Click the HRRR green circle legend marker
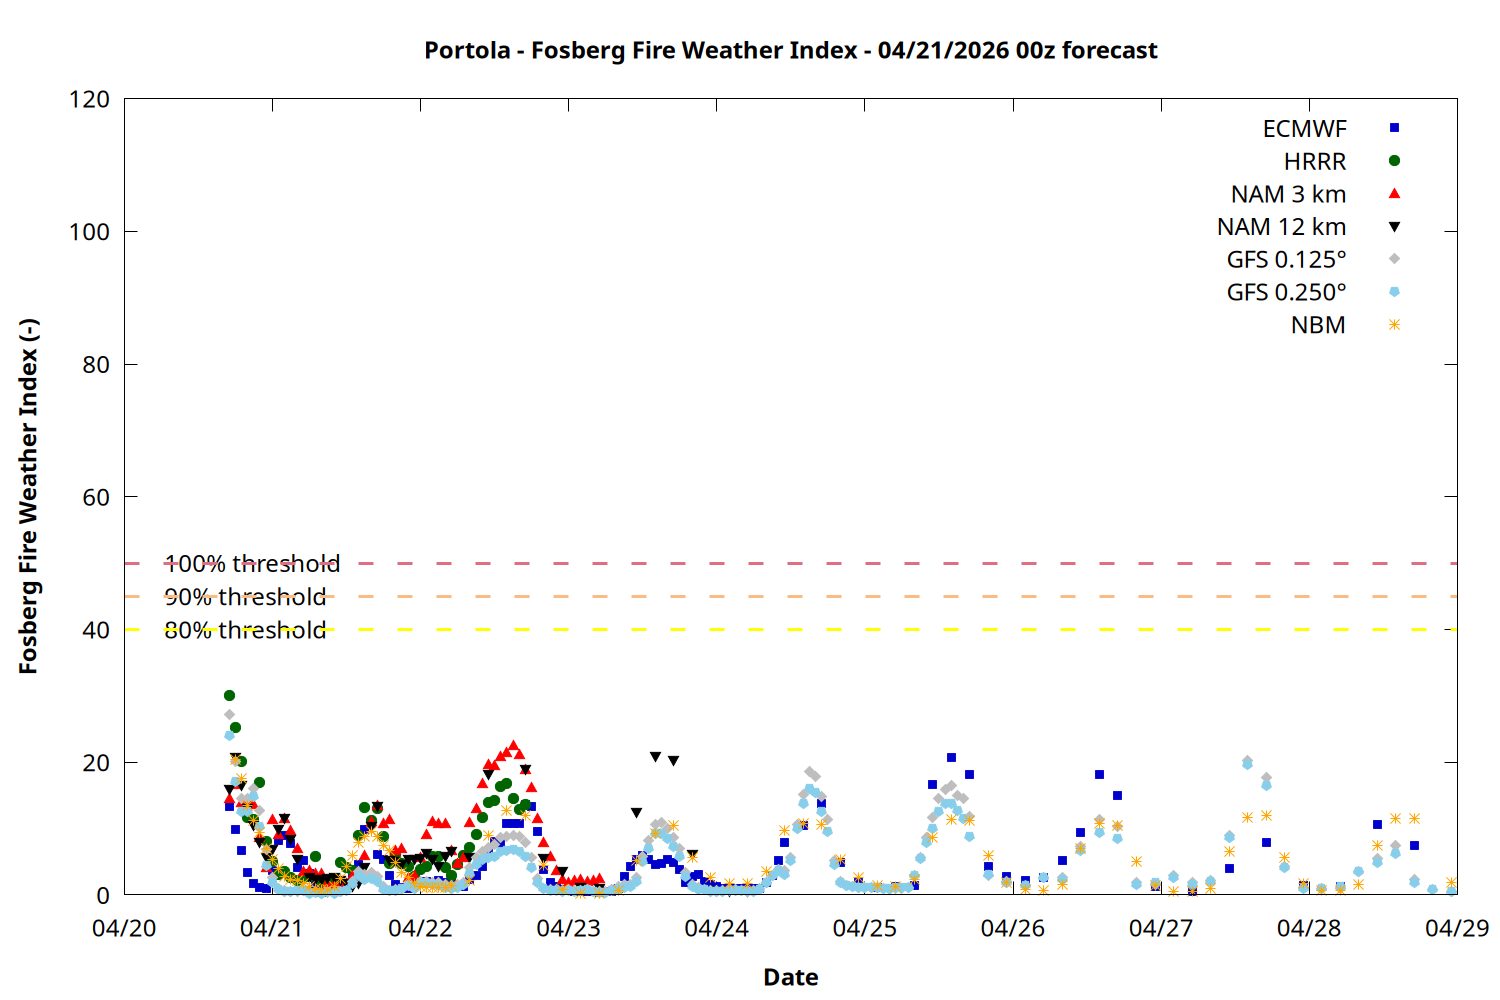The image size is (1500, 1000). click(x=1394, y=161)
